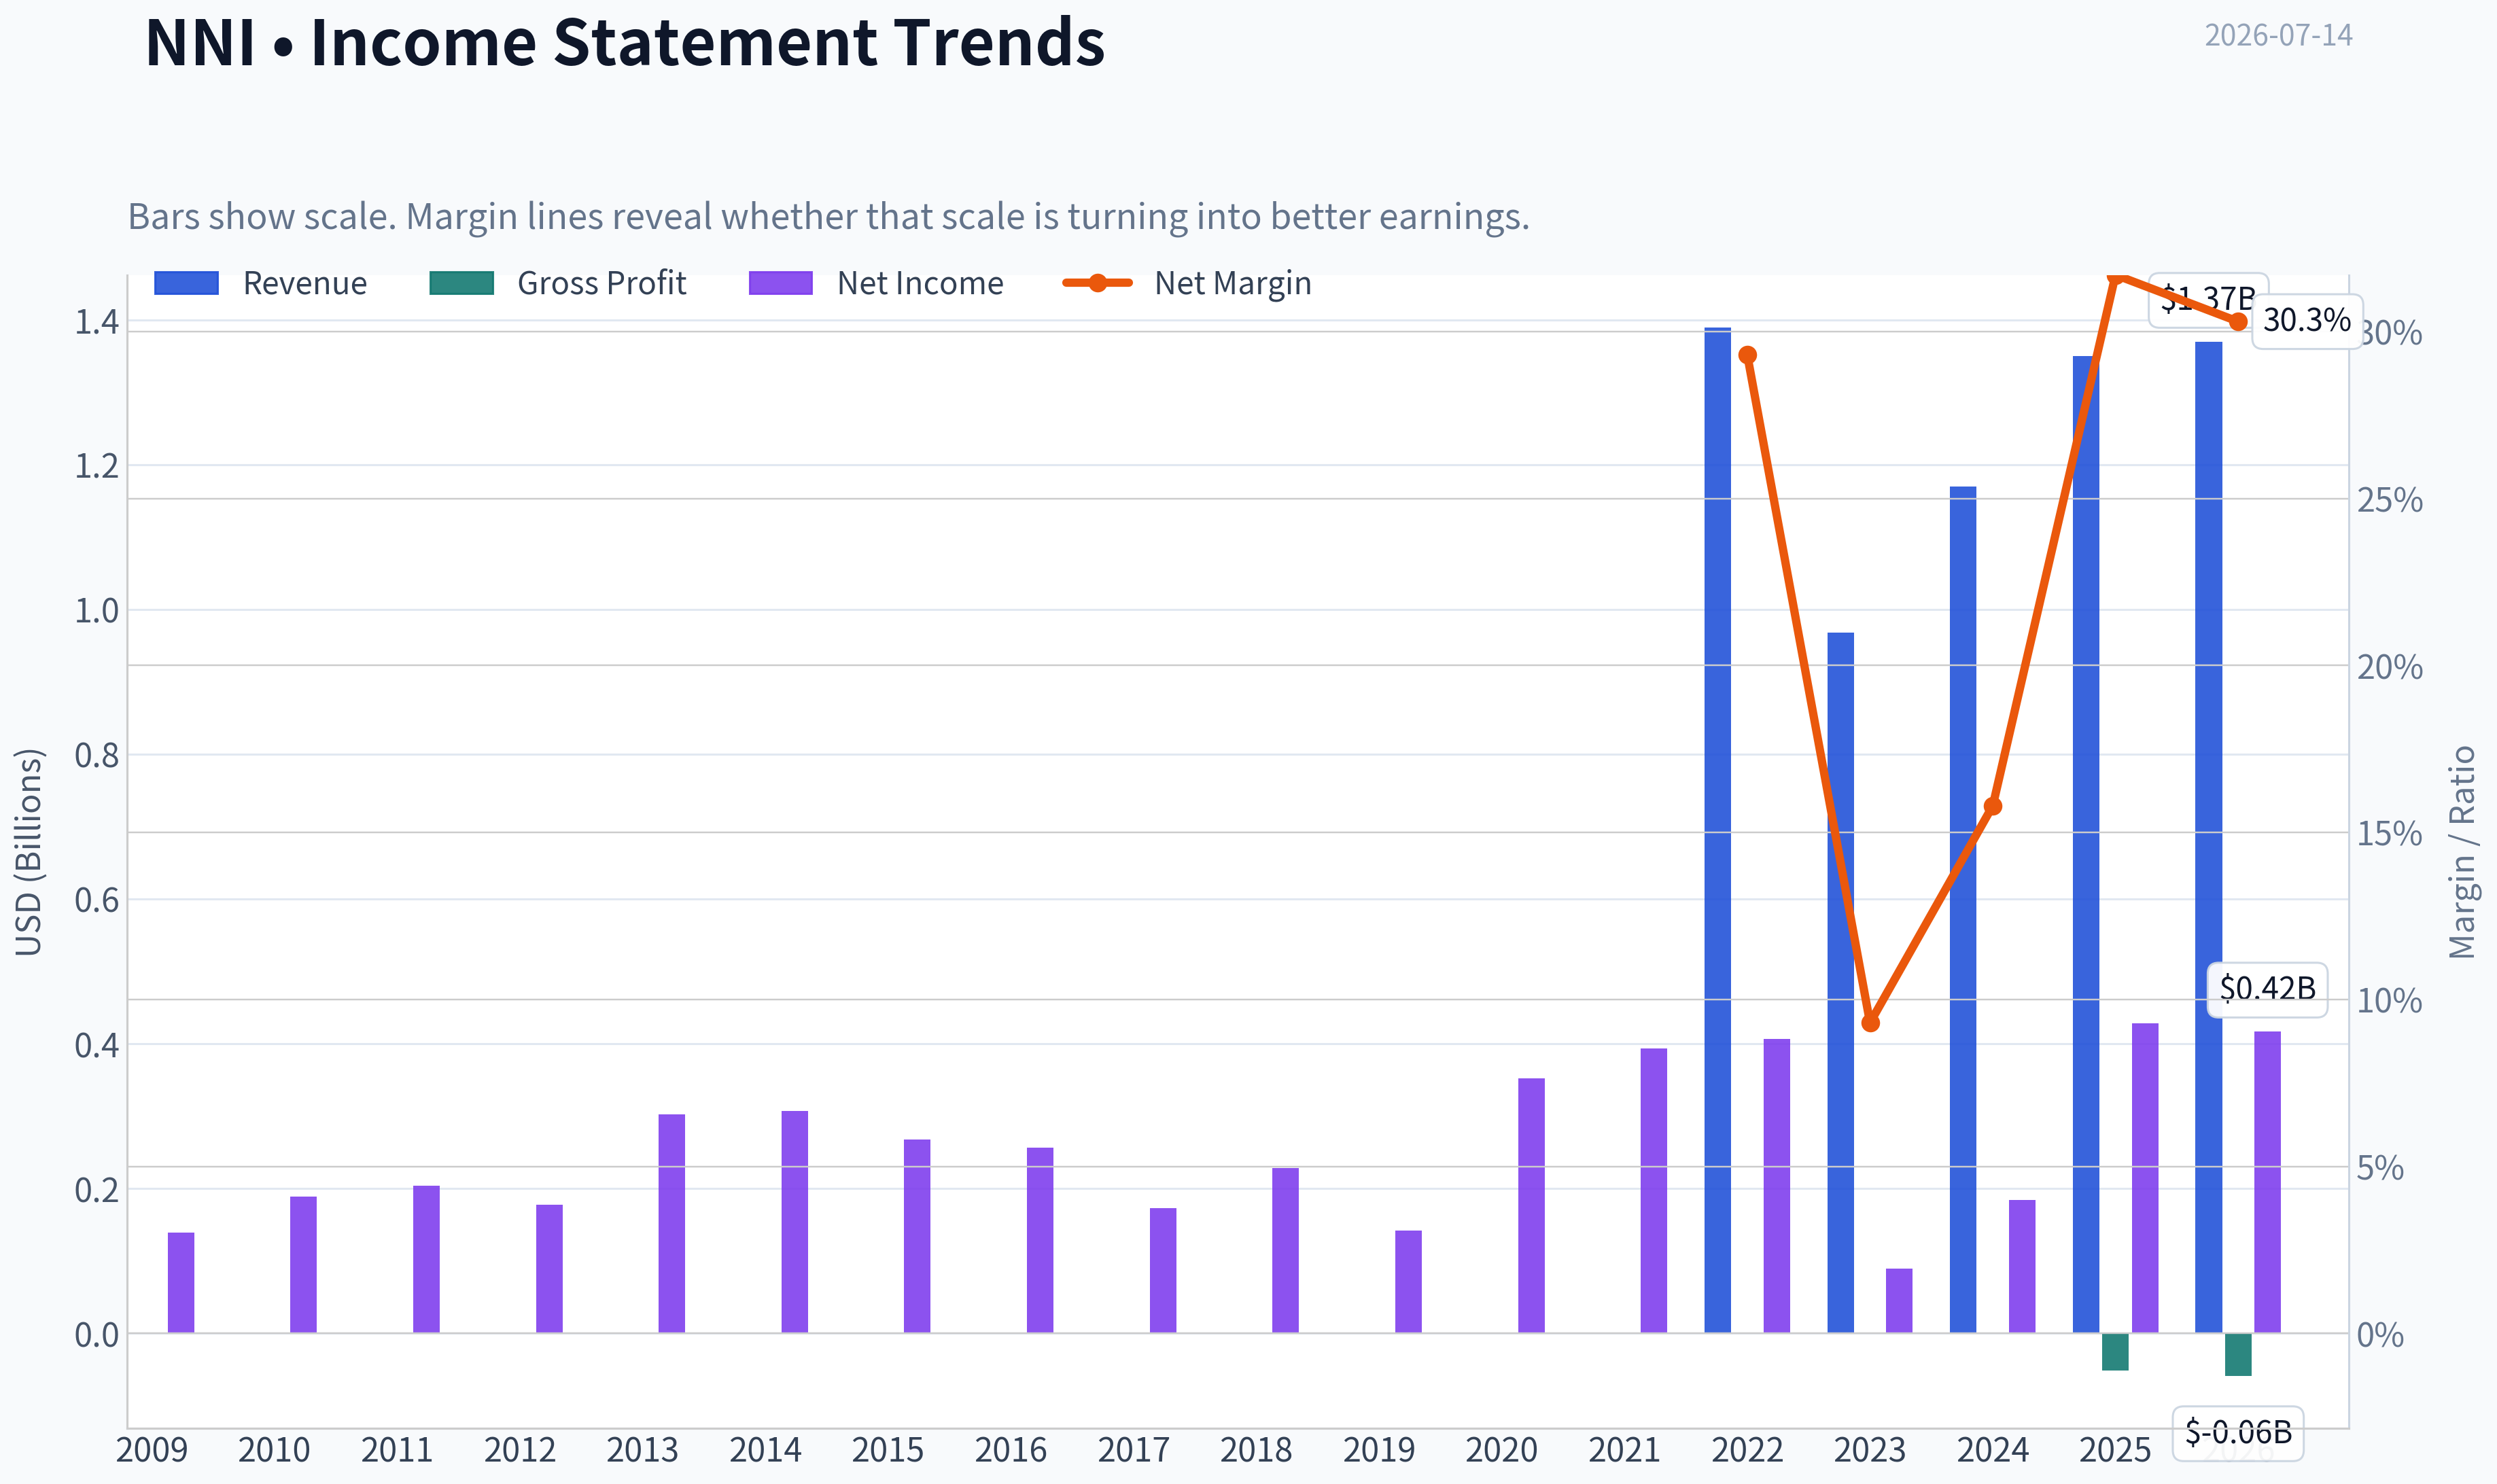The image size is (2497, 1484).
Task: Click the 2024 net margin data point
Action: (x=1993, y=806)
